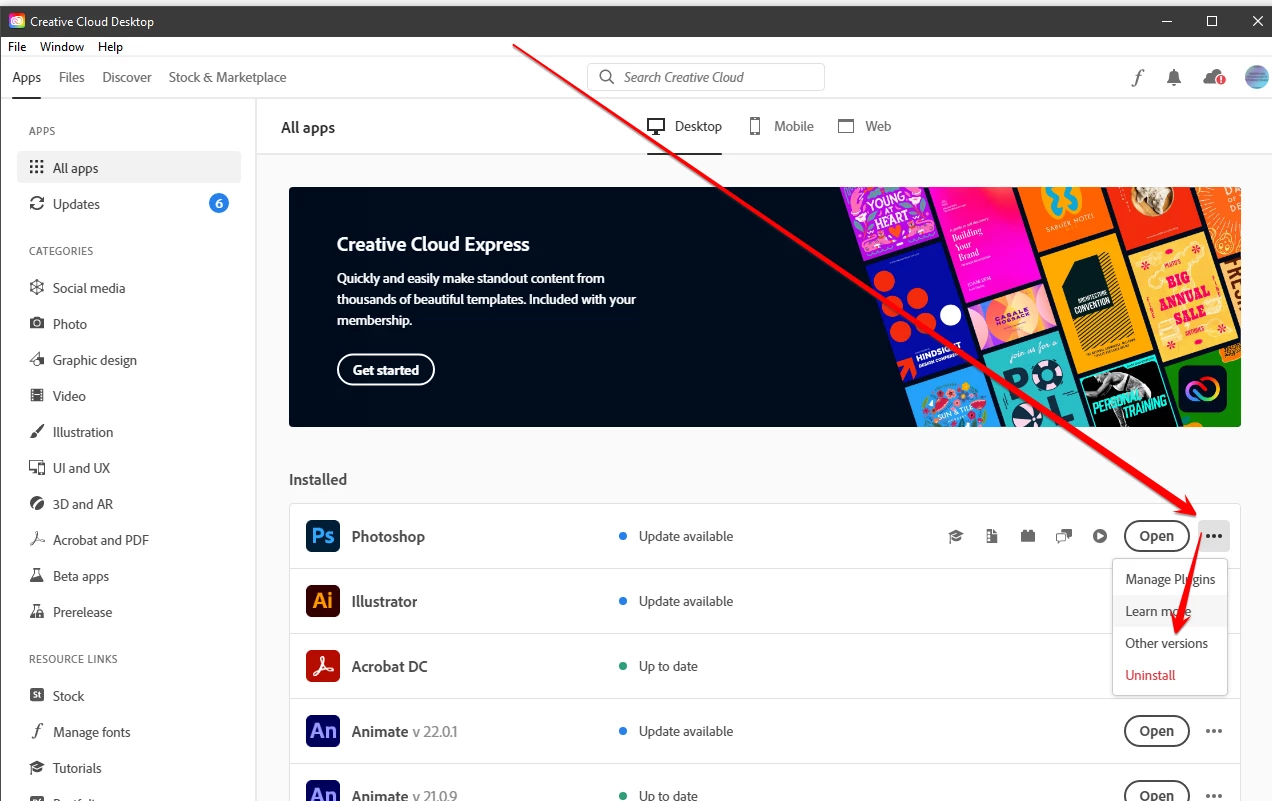
Task: Focus the Search Creative Cloud field
Action: tap(706, 77)
